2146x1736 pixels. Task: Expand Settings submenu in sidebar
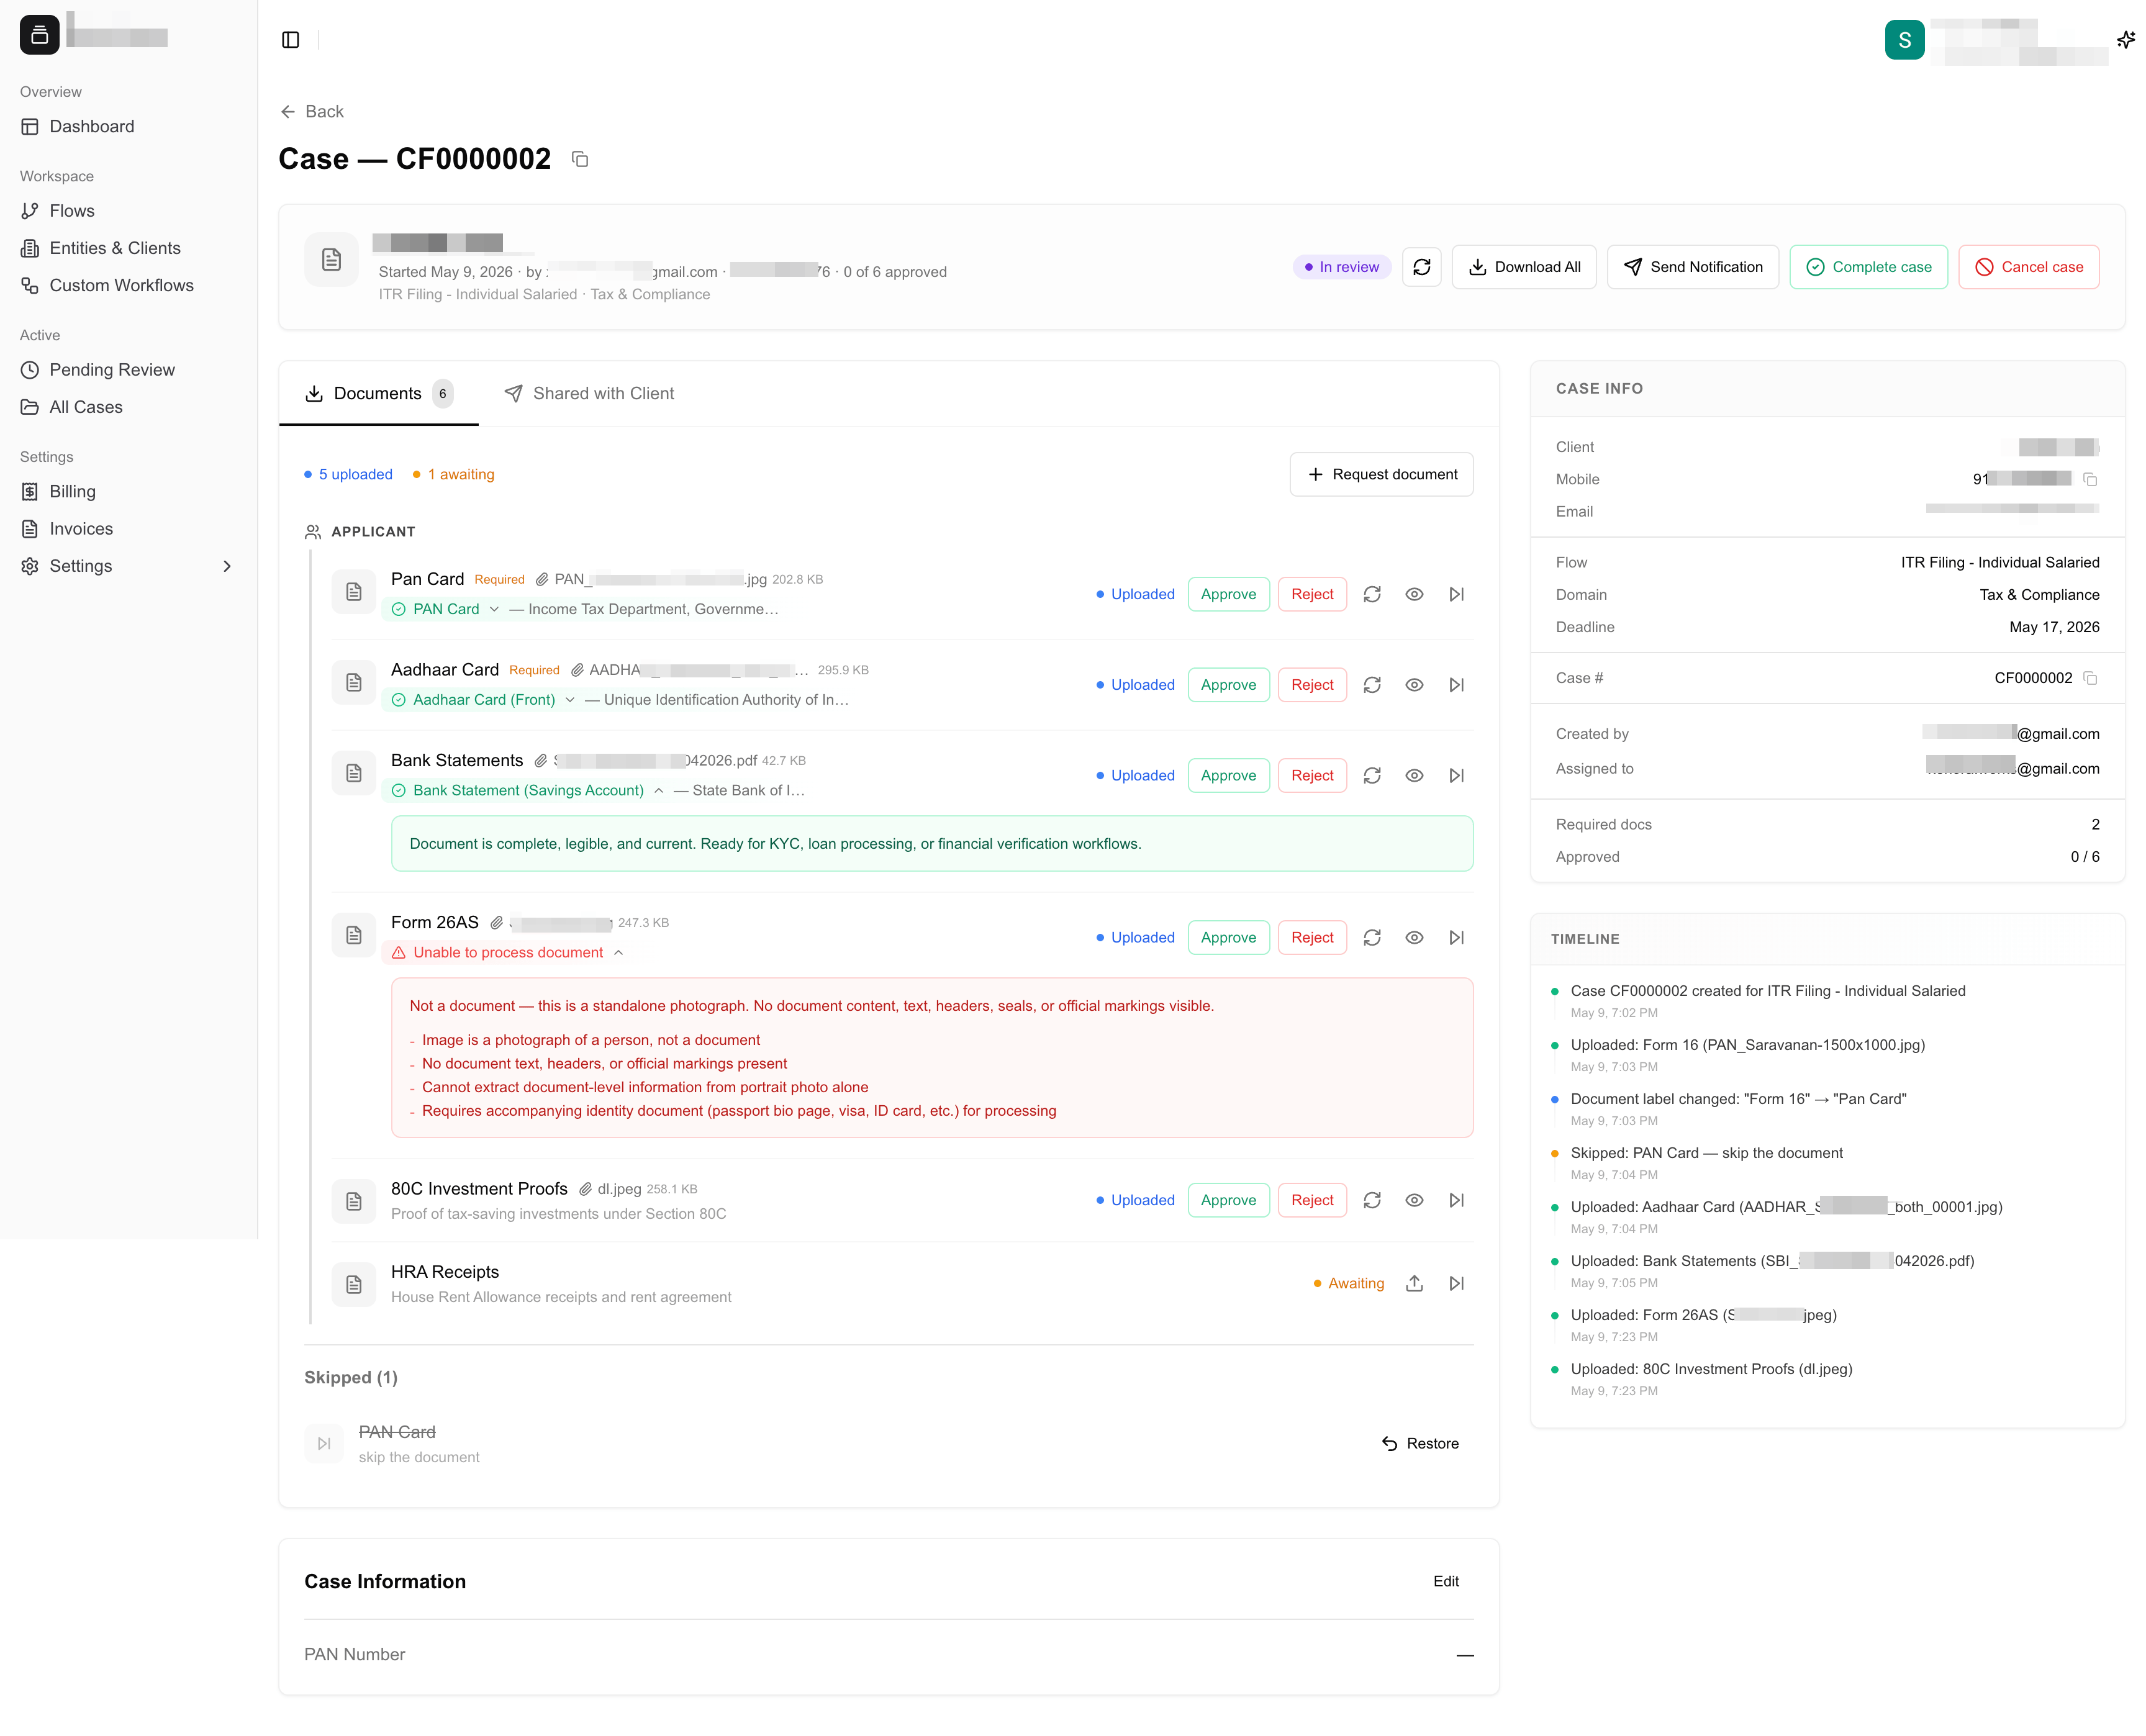(227, 566)
